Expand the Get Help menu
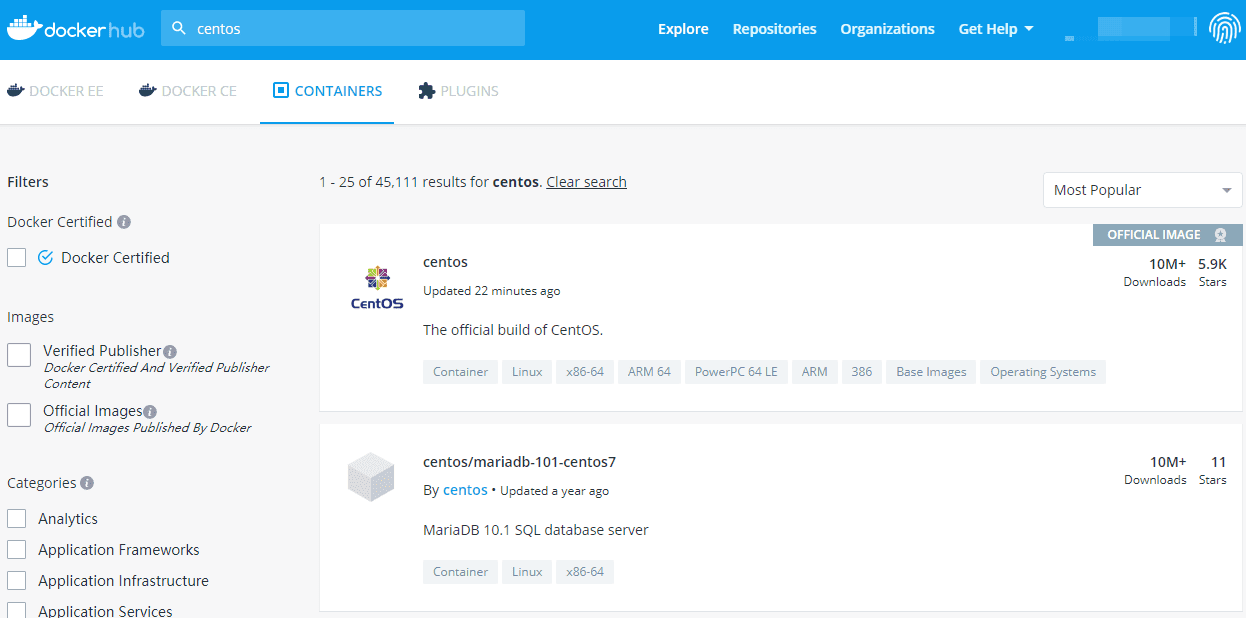This screenshot has width=1246, height=618. click(996, 29)
